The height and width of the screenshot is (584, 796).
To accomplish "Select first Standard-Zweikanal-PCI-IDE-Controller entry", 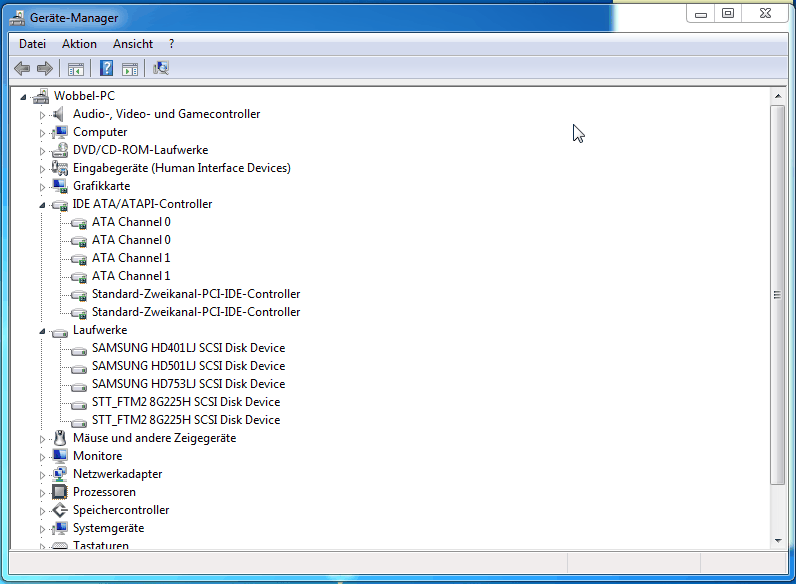I will 195,294.
